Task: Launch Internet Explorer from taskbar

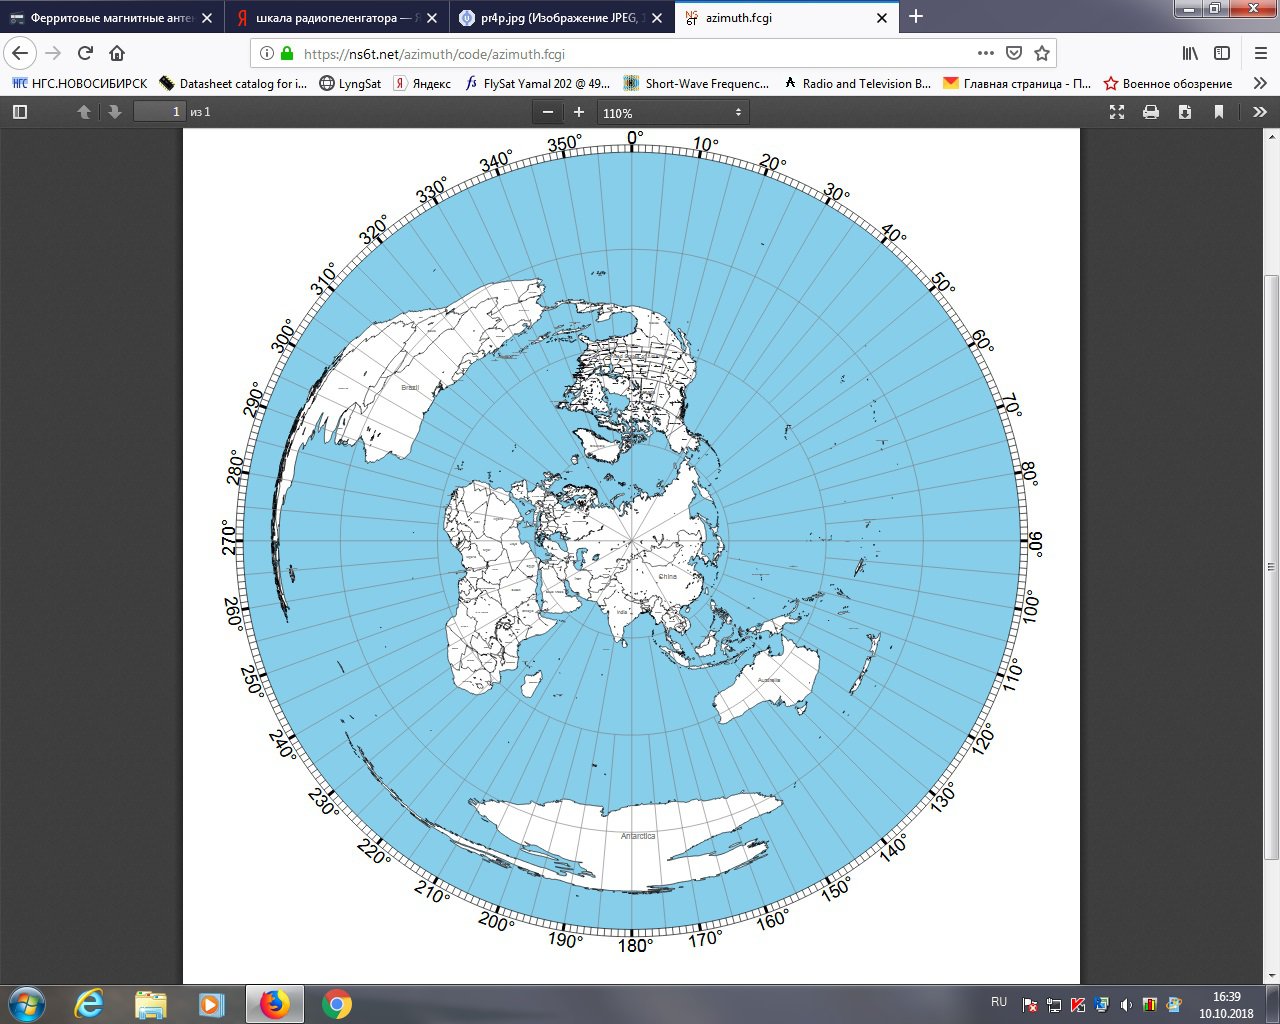Action: (90, 1004)
